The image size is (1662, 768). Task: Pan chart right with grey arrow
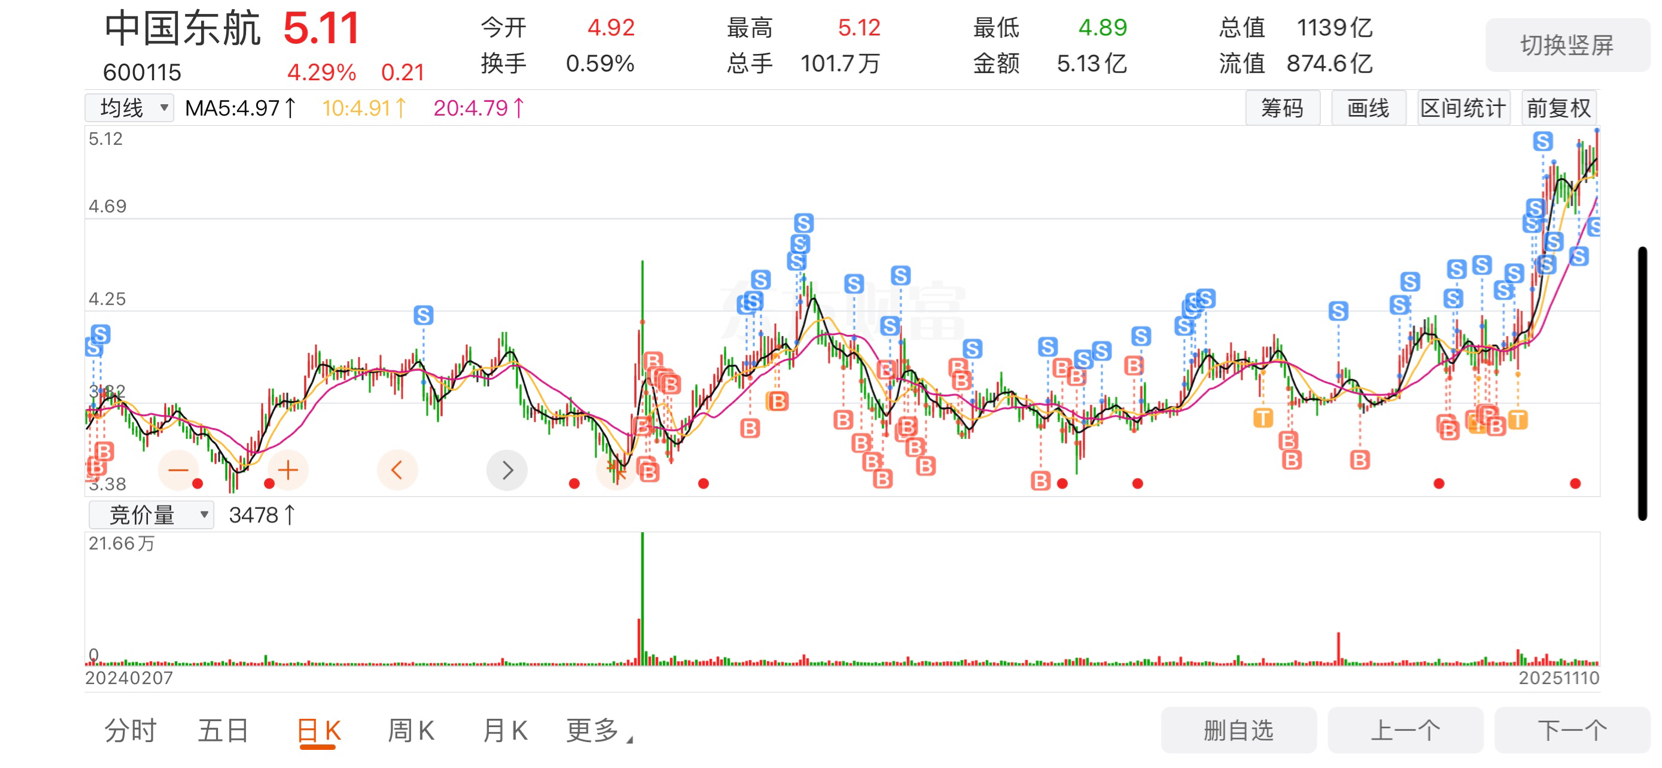[507, 470]
